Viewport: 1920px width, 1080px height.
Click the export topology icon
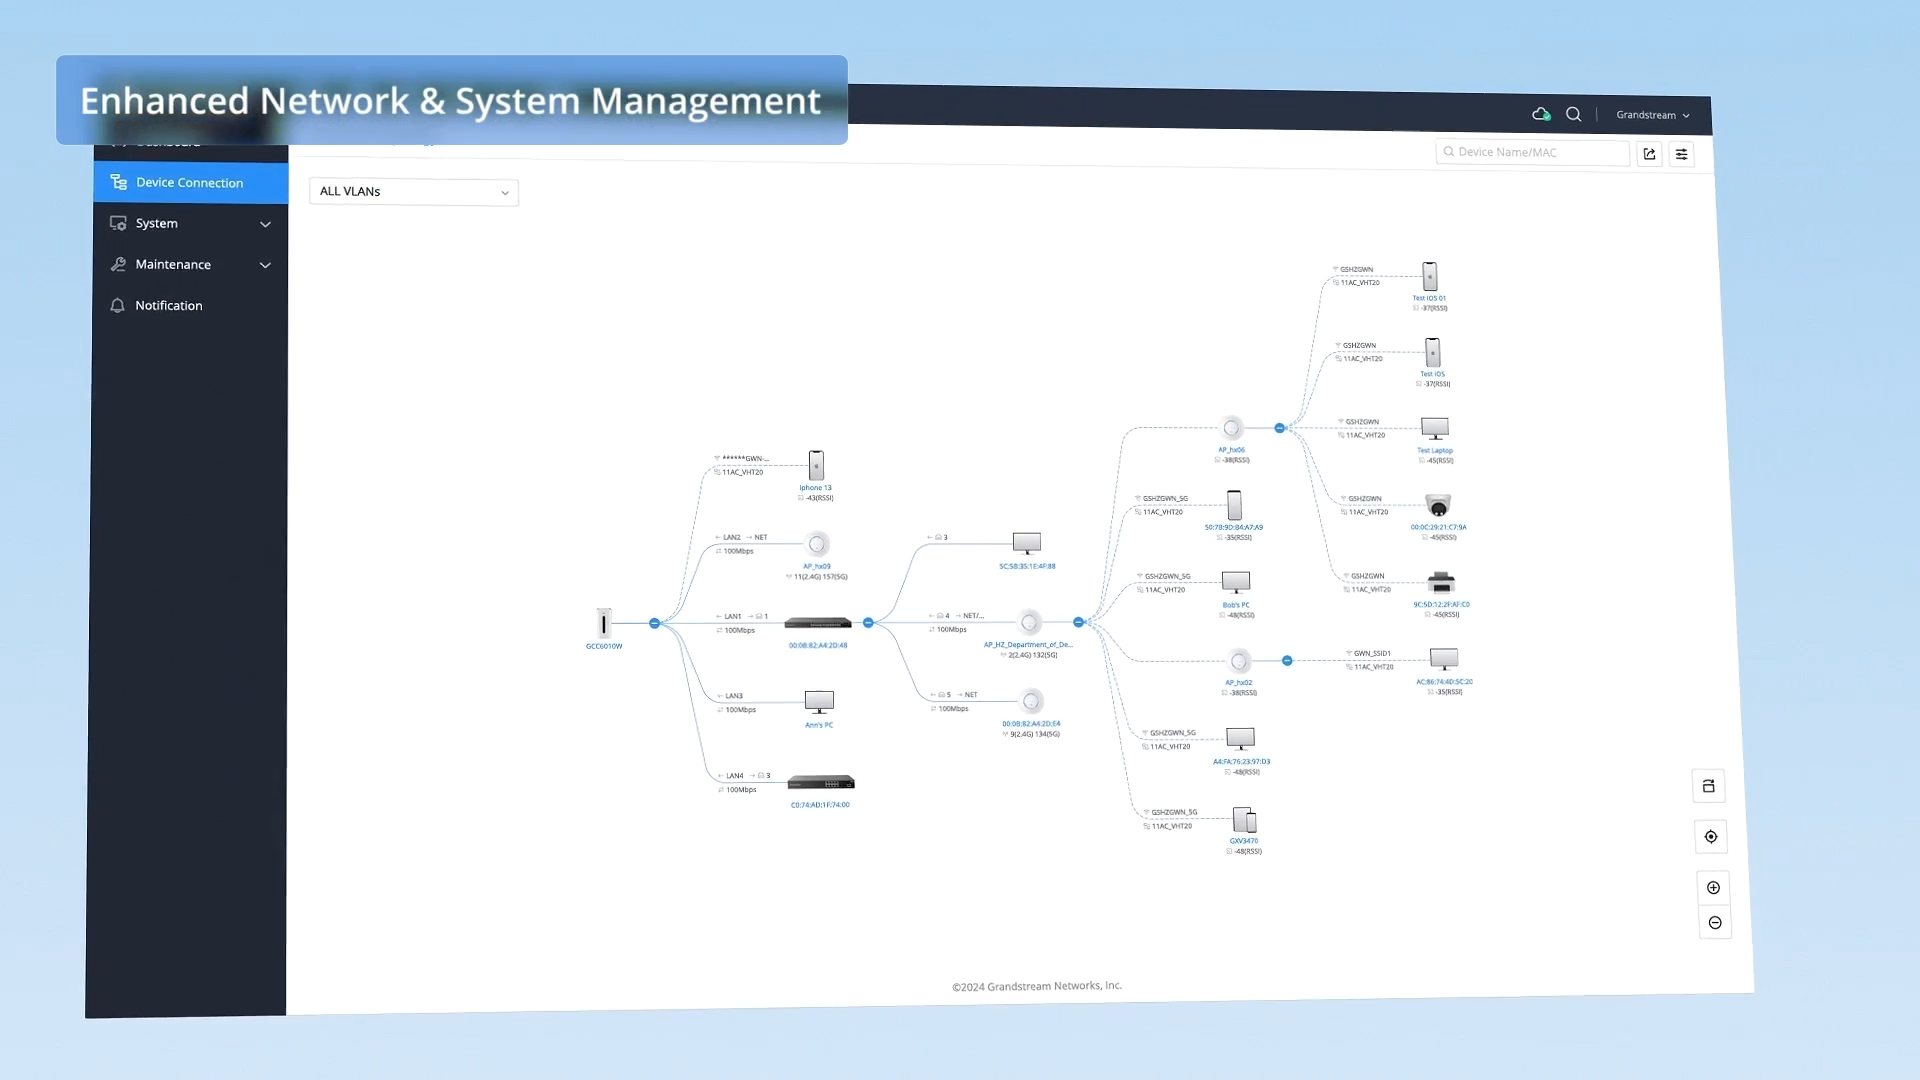[1649, 154]
